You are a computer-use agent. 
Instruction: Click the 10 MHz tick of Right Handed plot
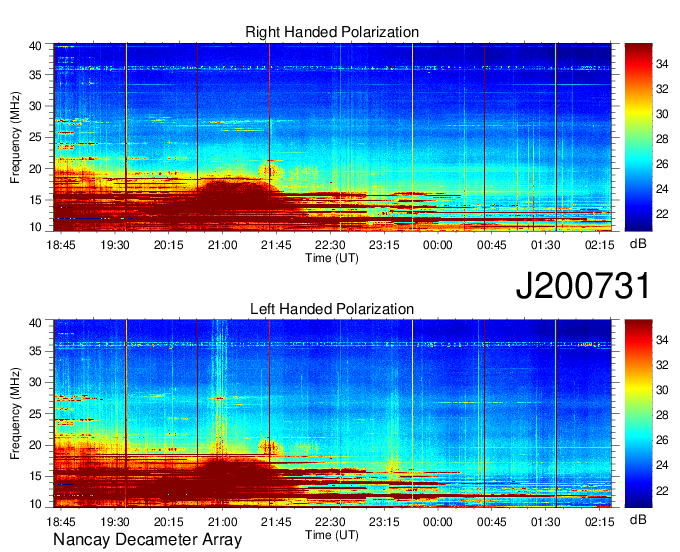[x=36, y=227]
